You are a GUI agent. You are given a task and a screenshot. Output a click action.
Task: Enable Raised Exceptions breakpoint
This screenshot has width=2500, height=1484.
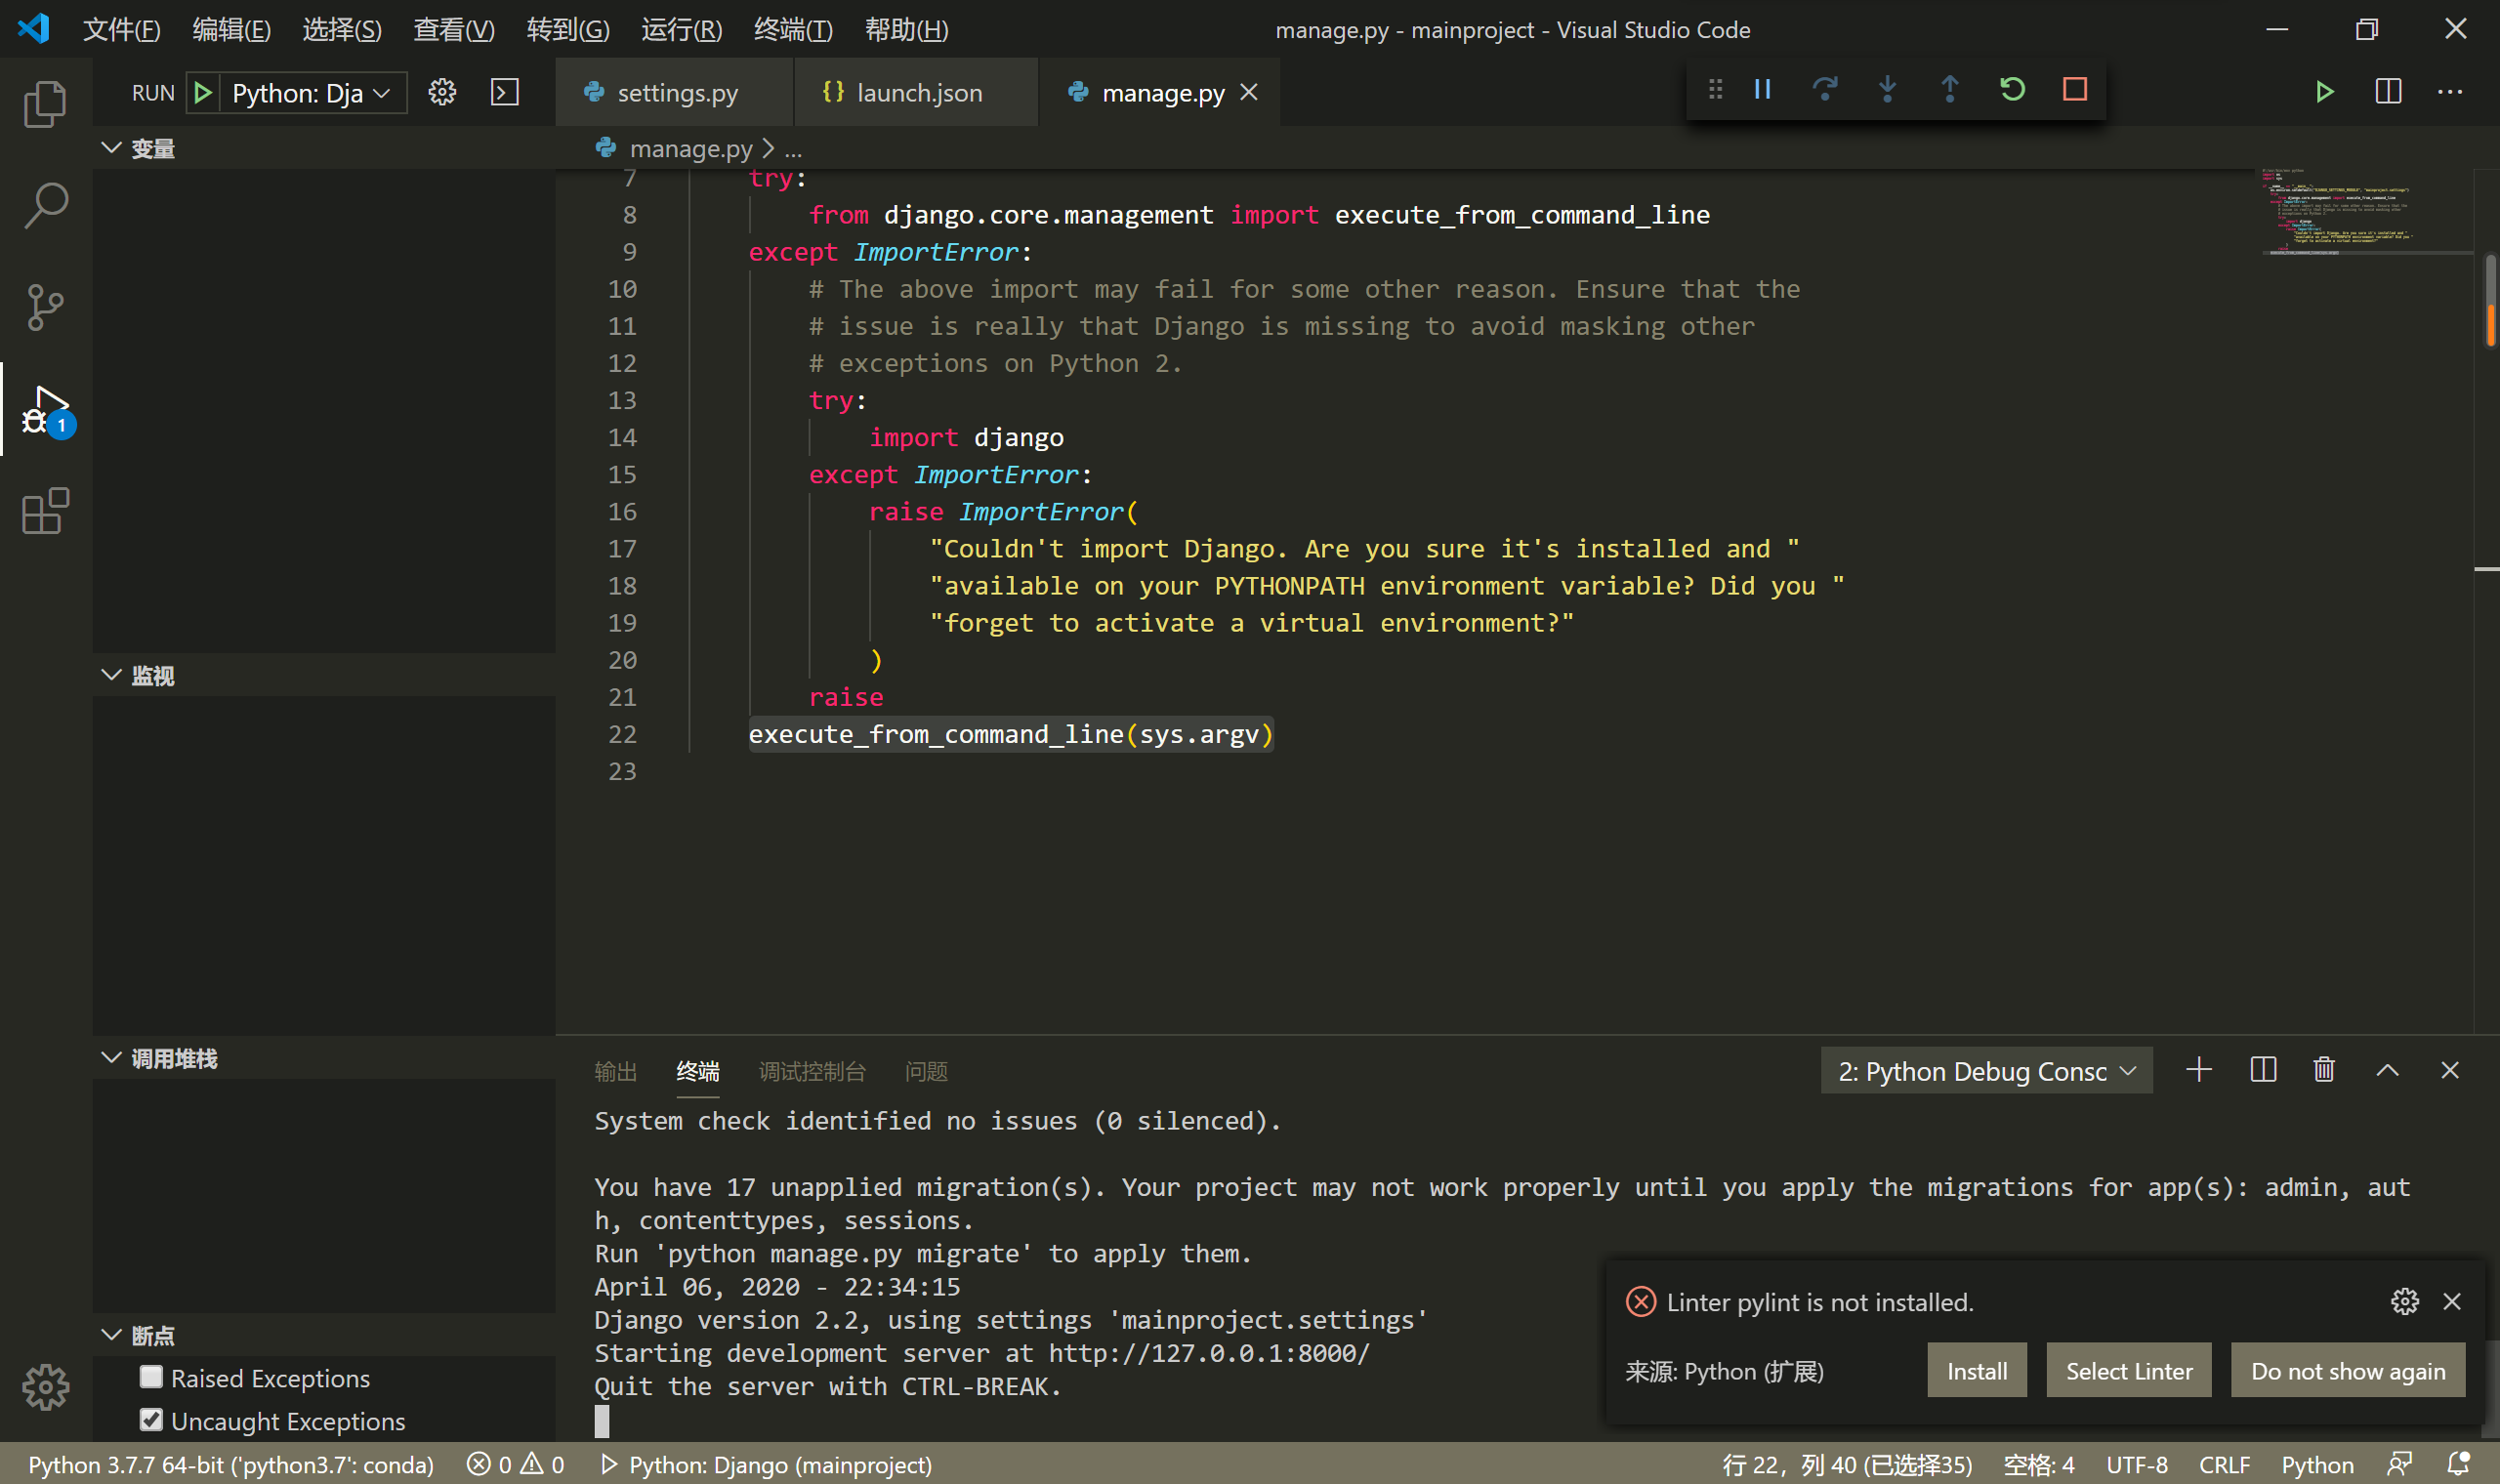click(x=152, y=1377)
